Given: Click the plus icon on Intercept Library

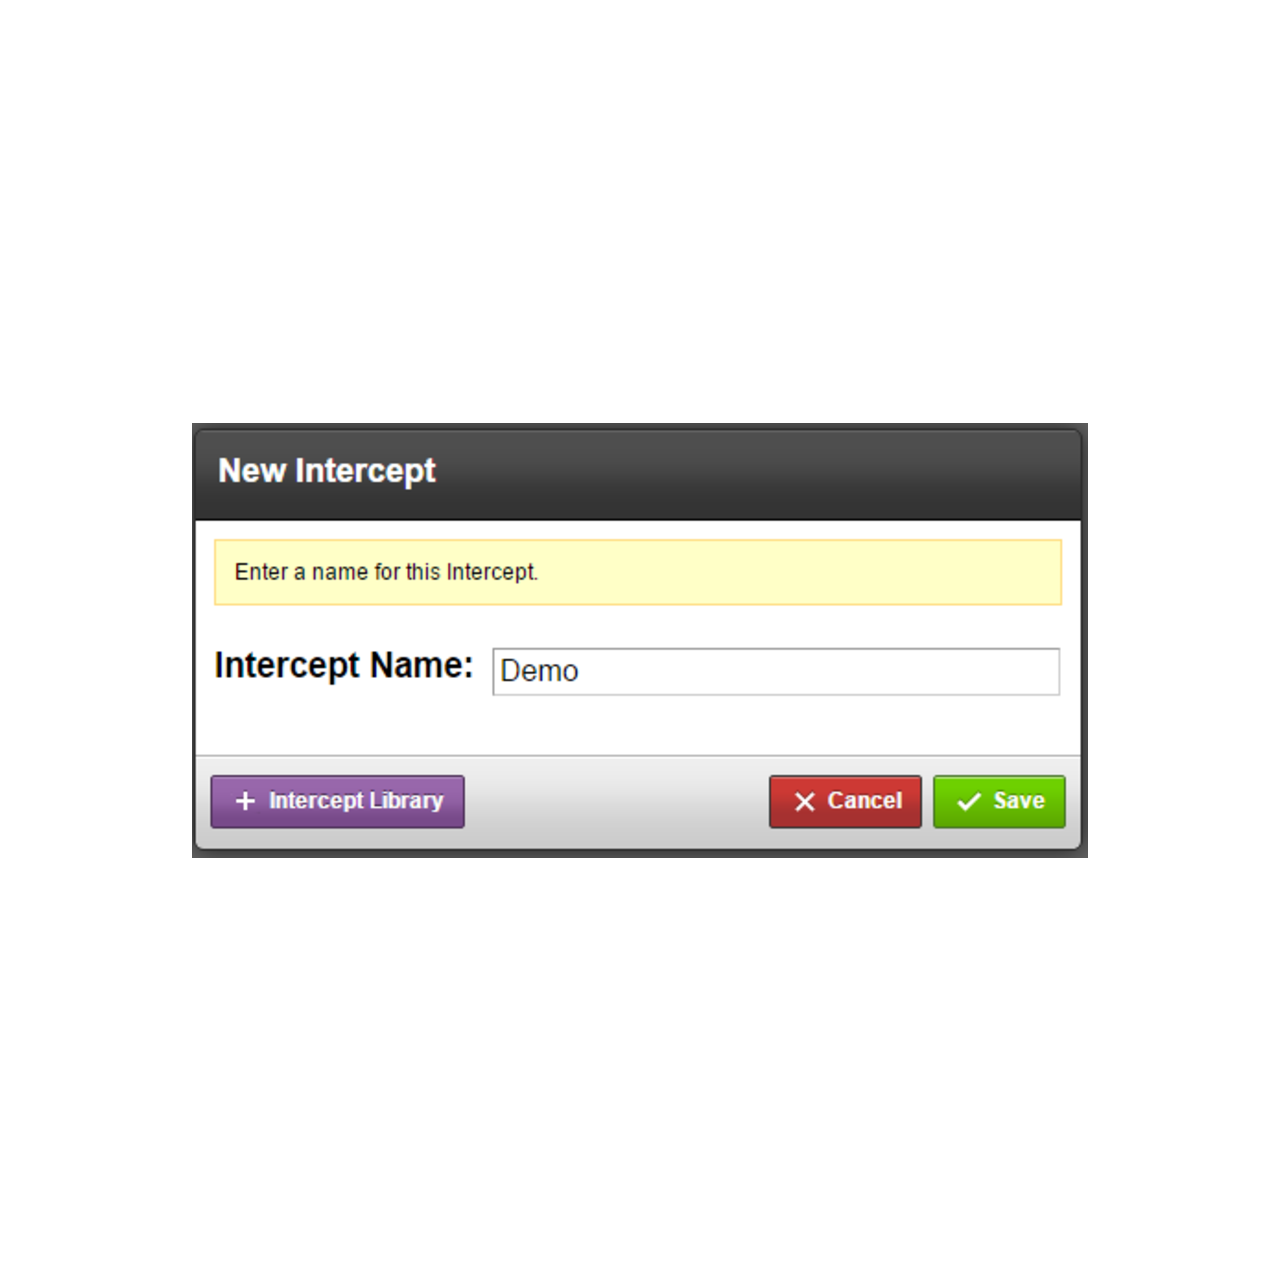Looking at the screenshot, I should (245, 801).
